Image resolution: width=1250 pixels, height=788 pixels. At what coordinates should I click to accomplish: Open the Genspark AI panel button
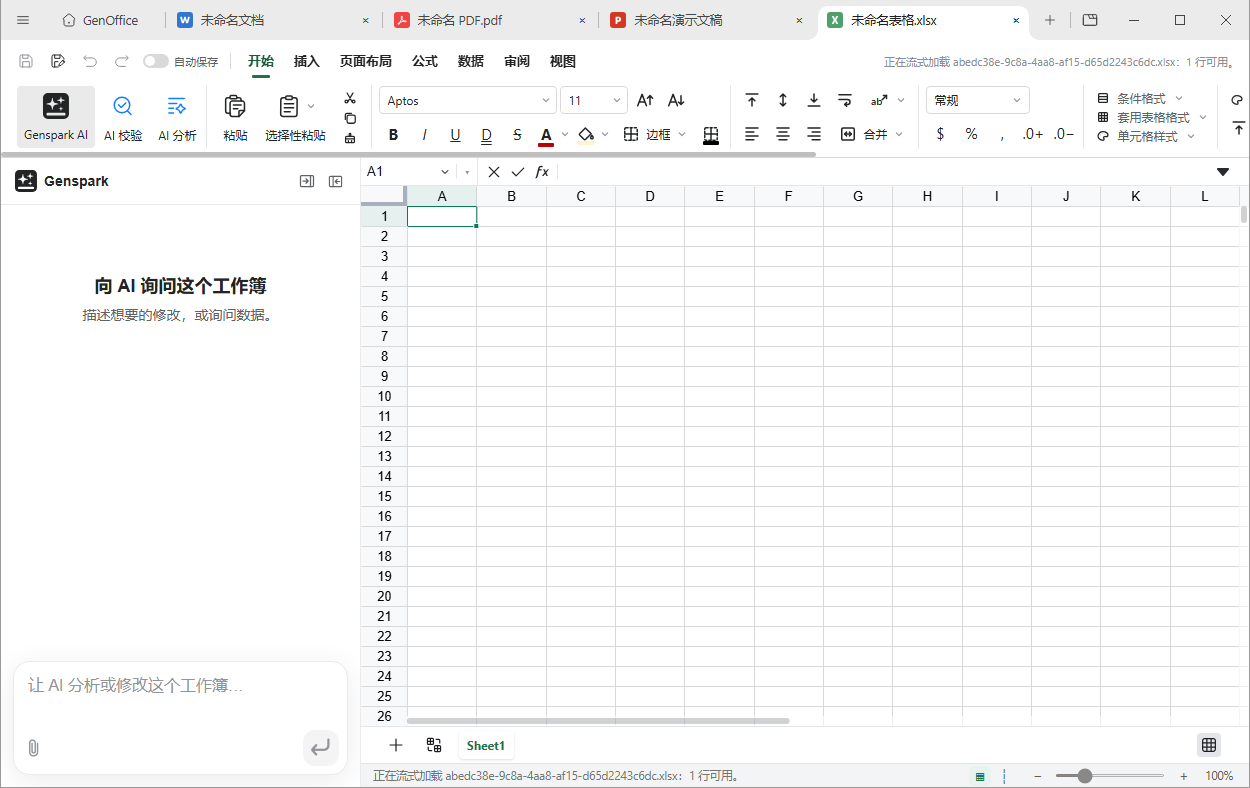56,117
